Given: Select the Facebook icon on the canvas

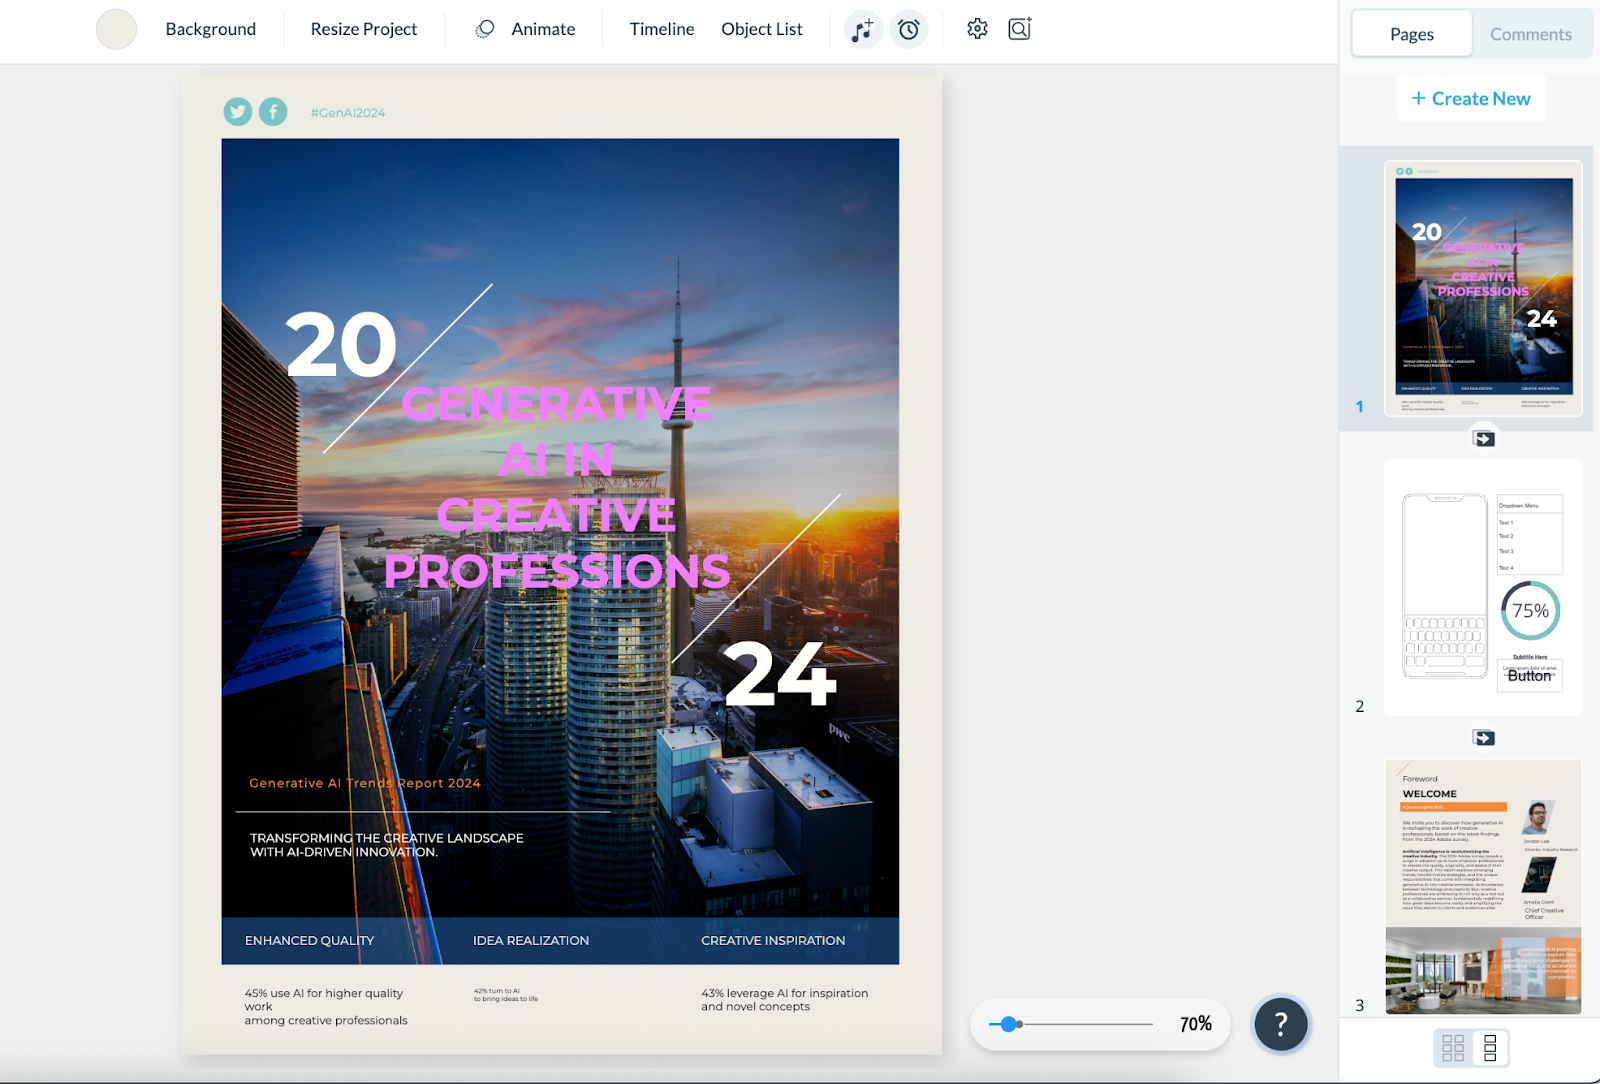Looking at the screenshot, I should click(x=272, y=111).
